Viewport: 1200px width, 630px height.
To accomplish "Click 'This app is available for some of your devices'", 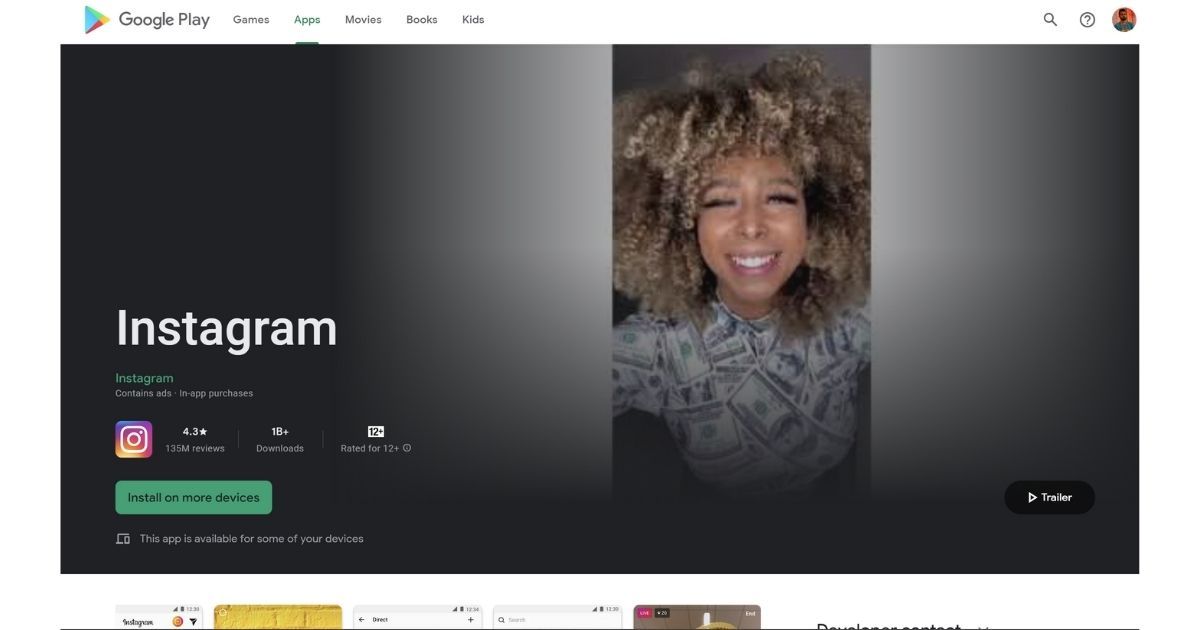I will pos(251,538).
